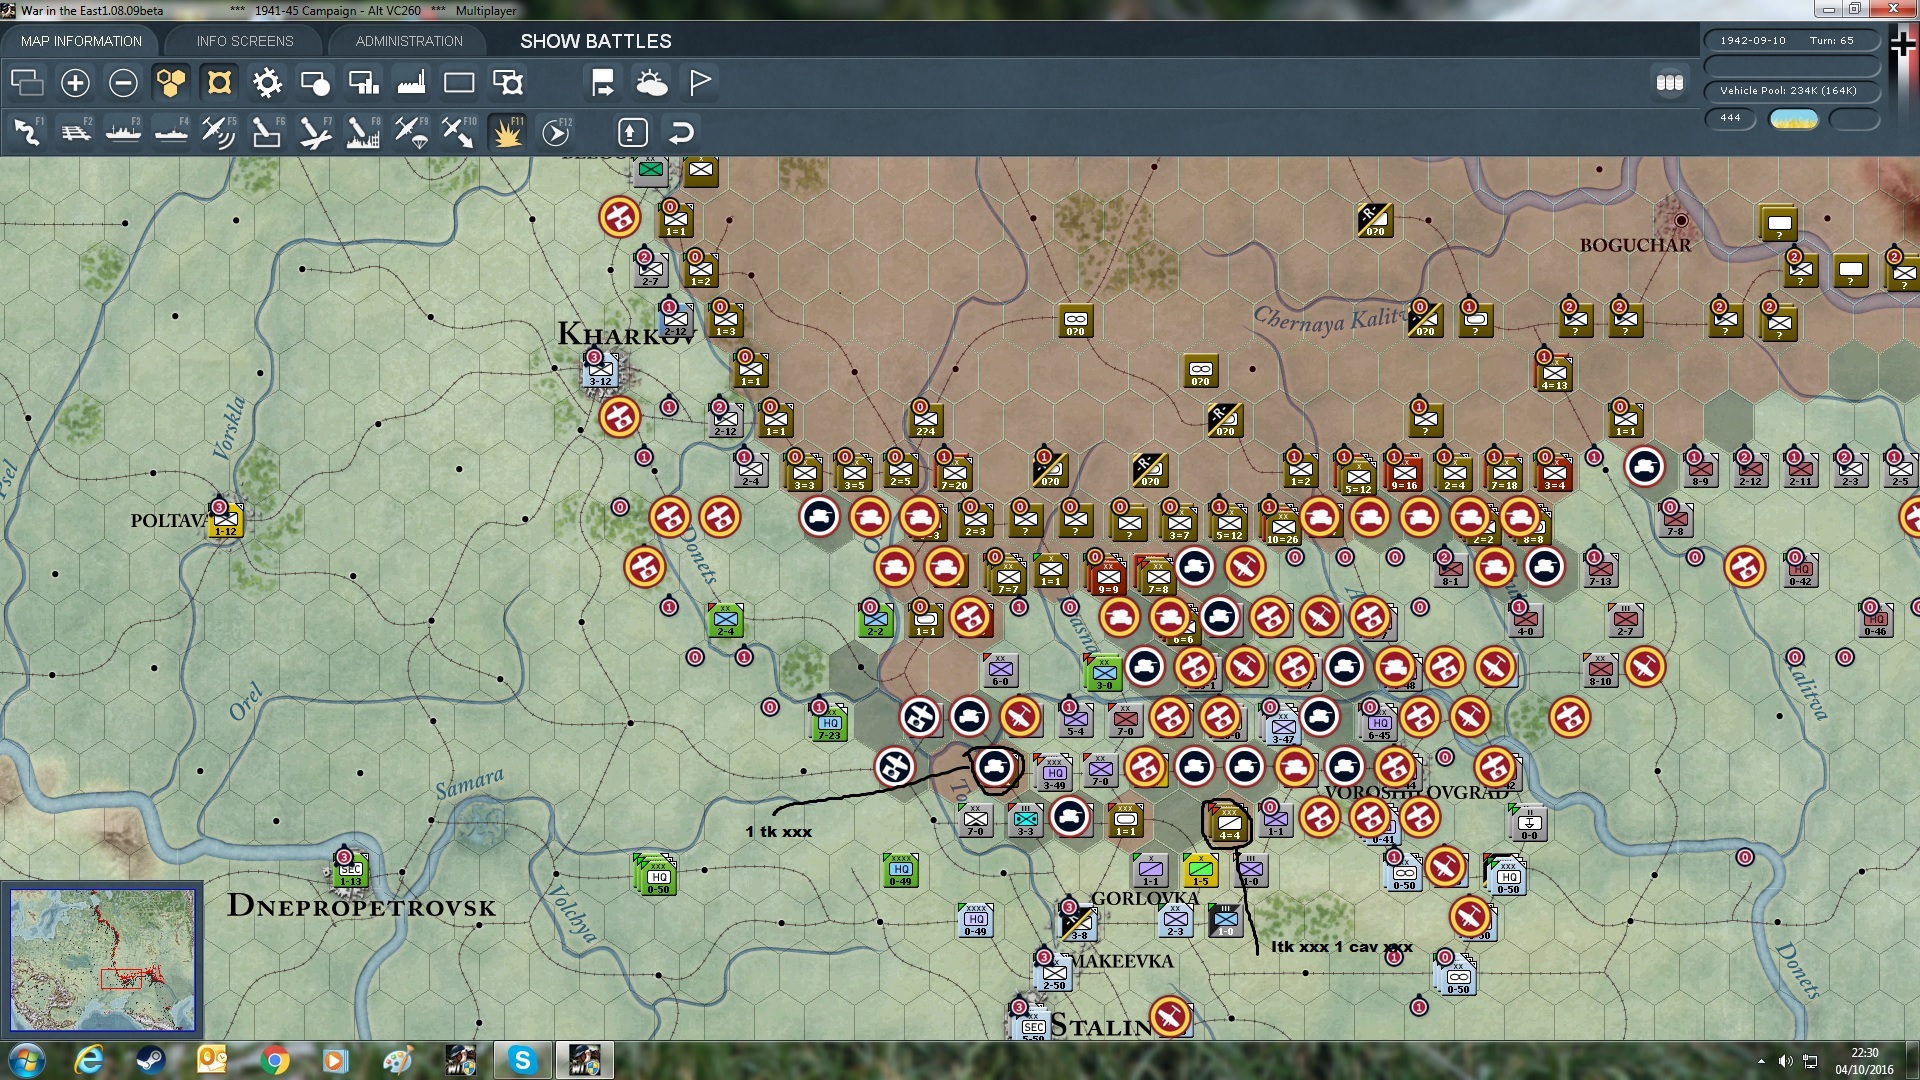
Task: Click the overlapping windows icon
Action: (27, 83)
